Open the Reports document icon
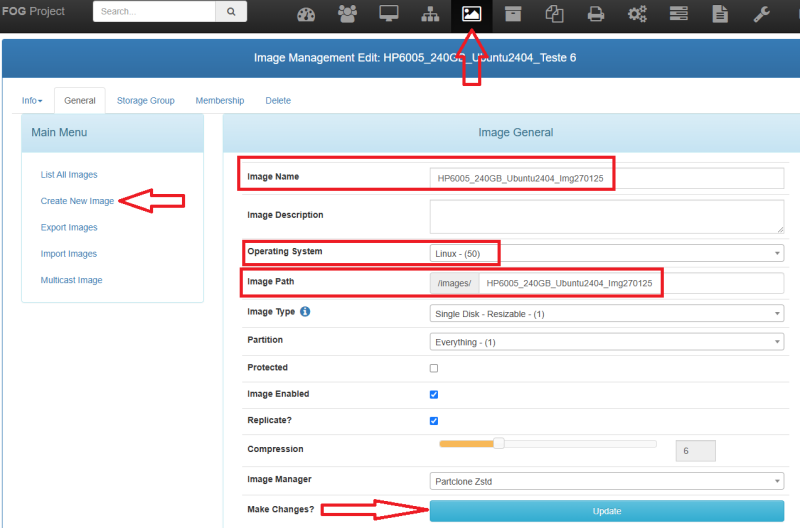Screen dimensions: 800x528 pos(720,14)
